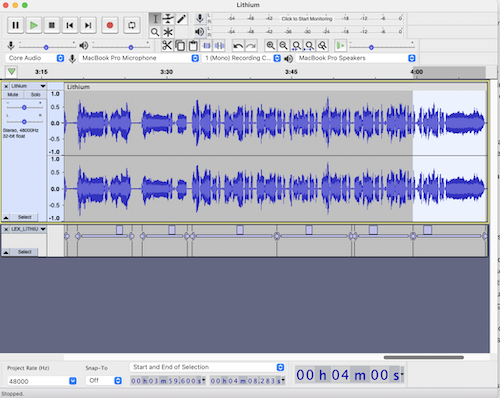500x398 pixels.
Task: Mute the Lithium track
Action: [13, 95]
